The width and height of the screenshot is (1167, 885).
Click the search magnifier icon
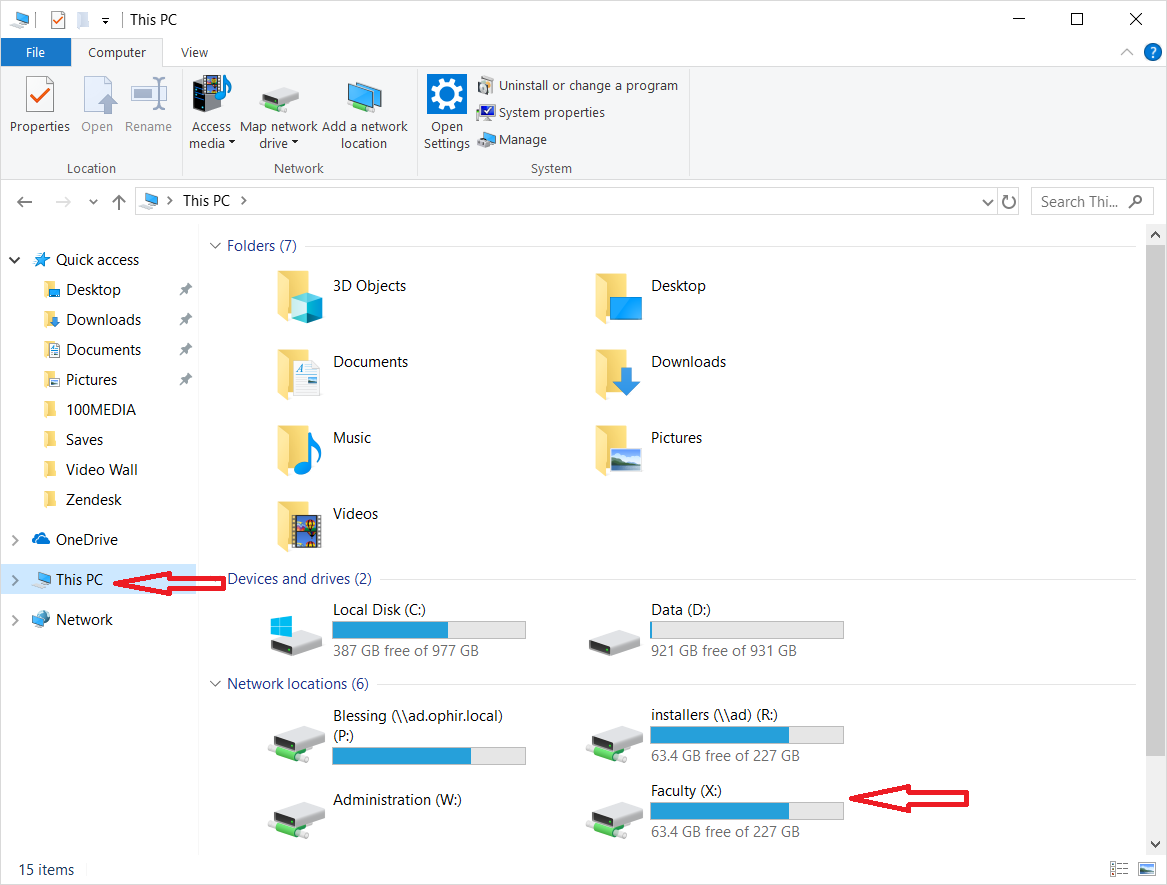(x=1135, y=202)
